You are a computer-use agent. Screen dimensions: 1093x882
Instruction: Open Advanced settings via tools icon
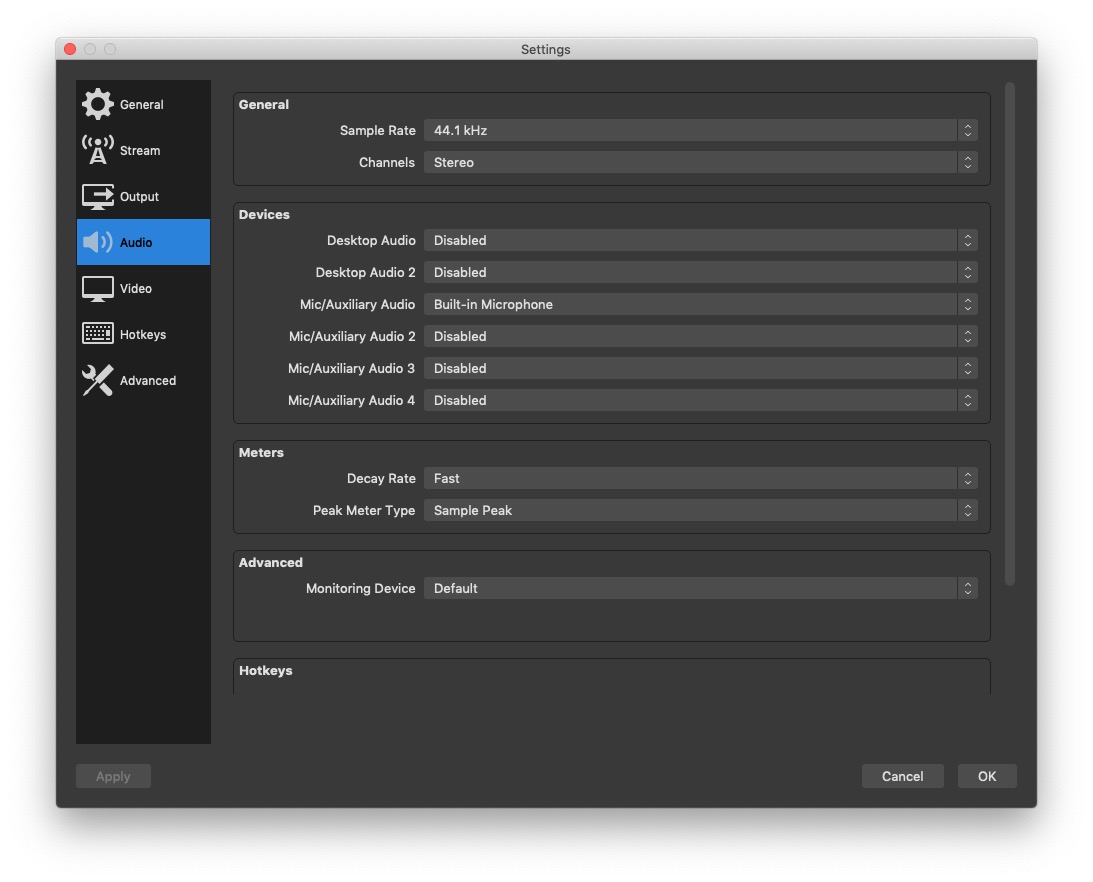pyautogui.click(x=97, y=380)
